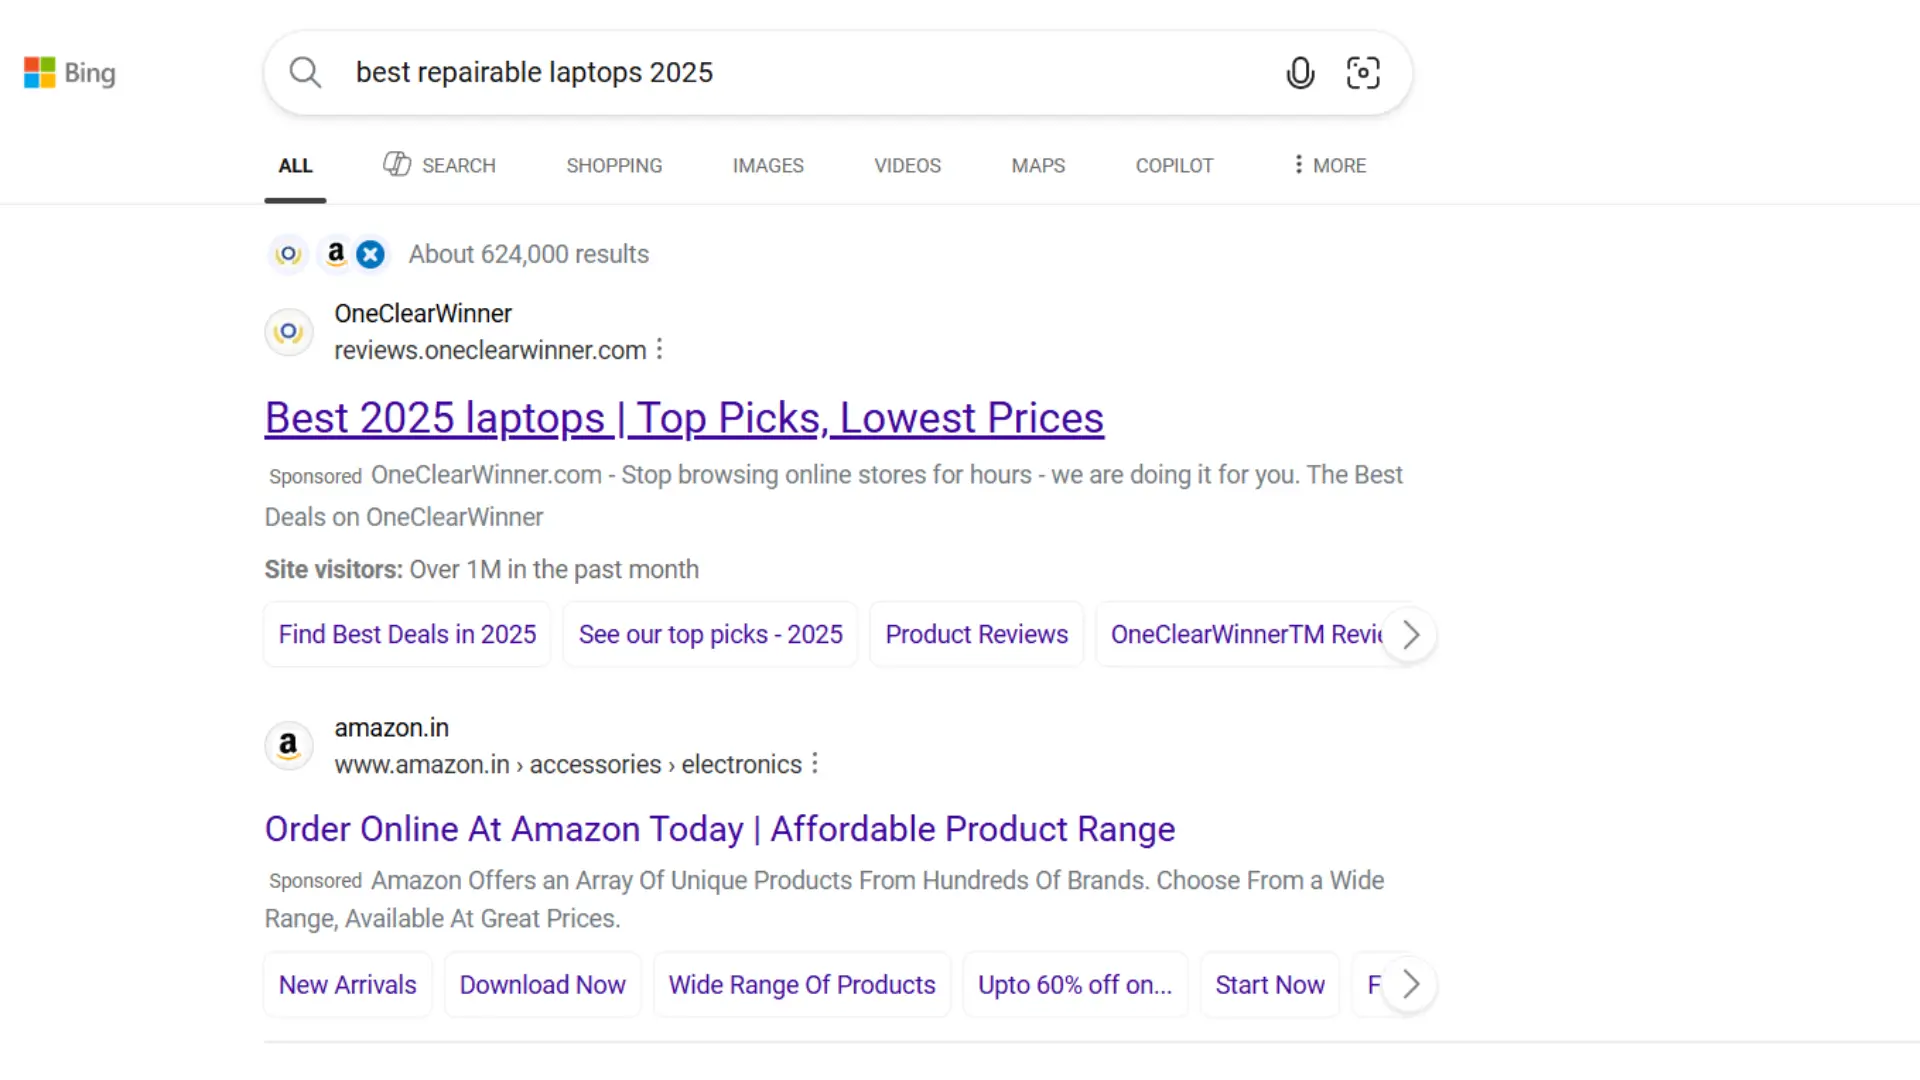Screen dimensions: 1920x1080
Task: Open the COPILOT tab
Action: click(x=1173, y=165)
